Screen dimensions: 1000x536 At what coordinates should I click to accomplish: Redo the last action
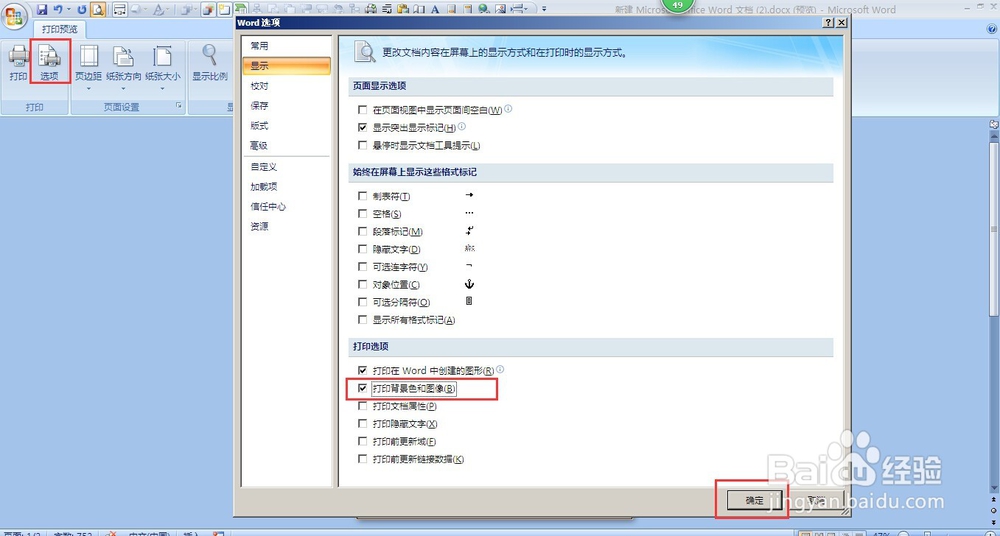pos(82,10)
